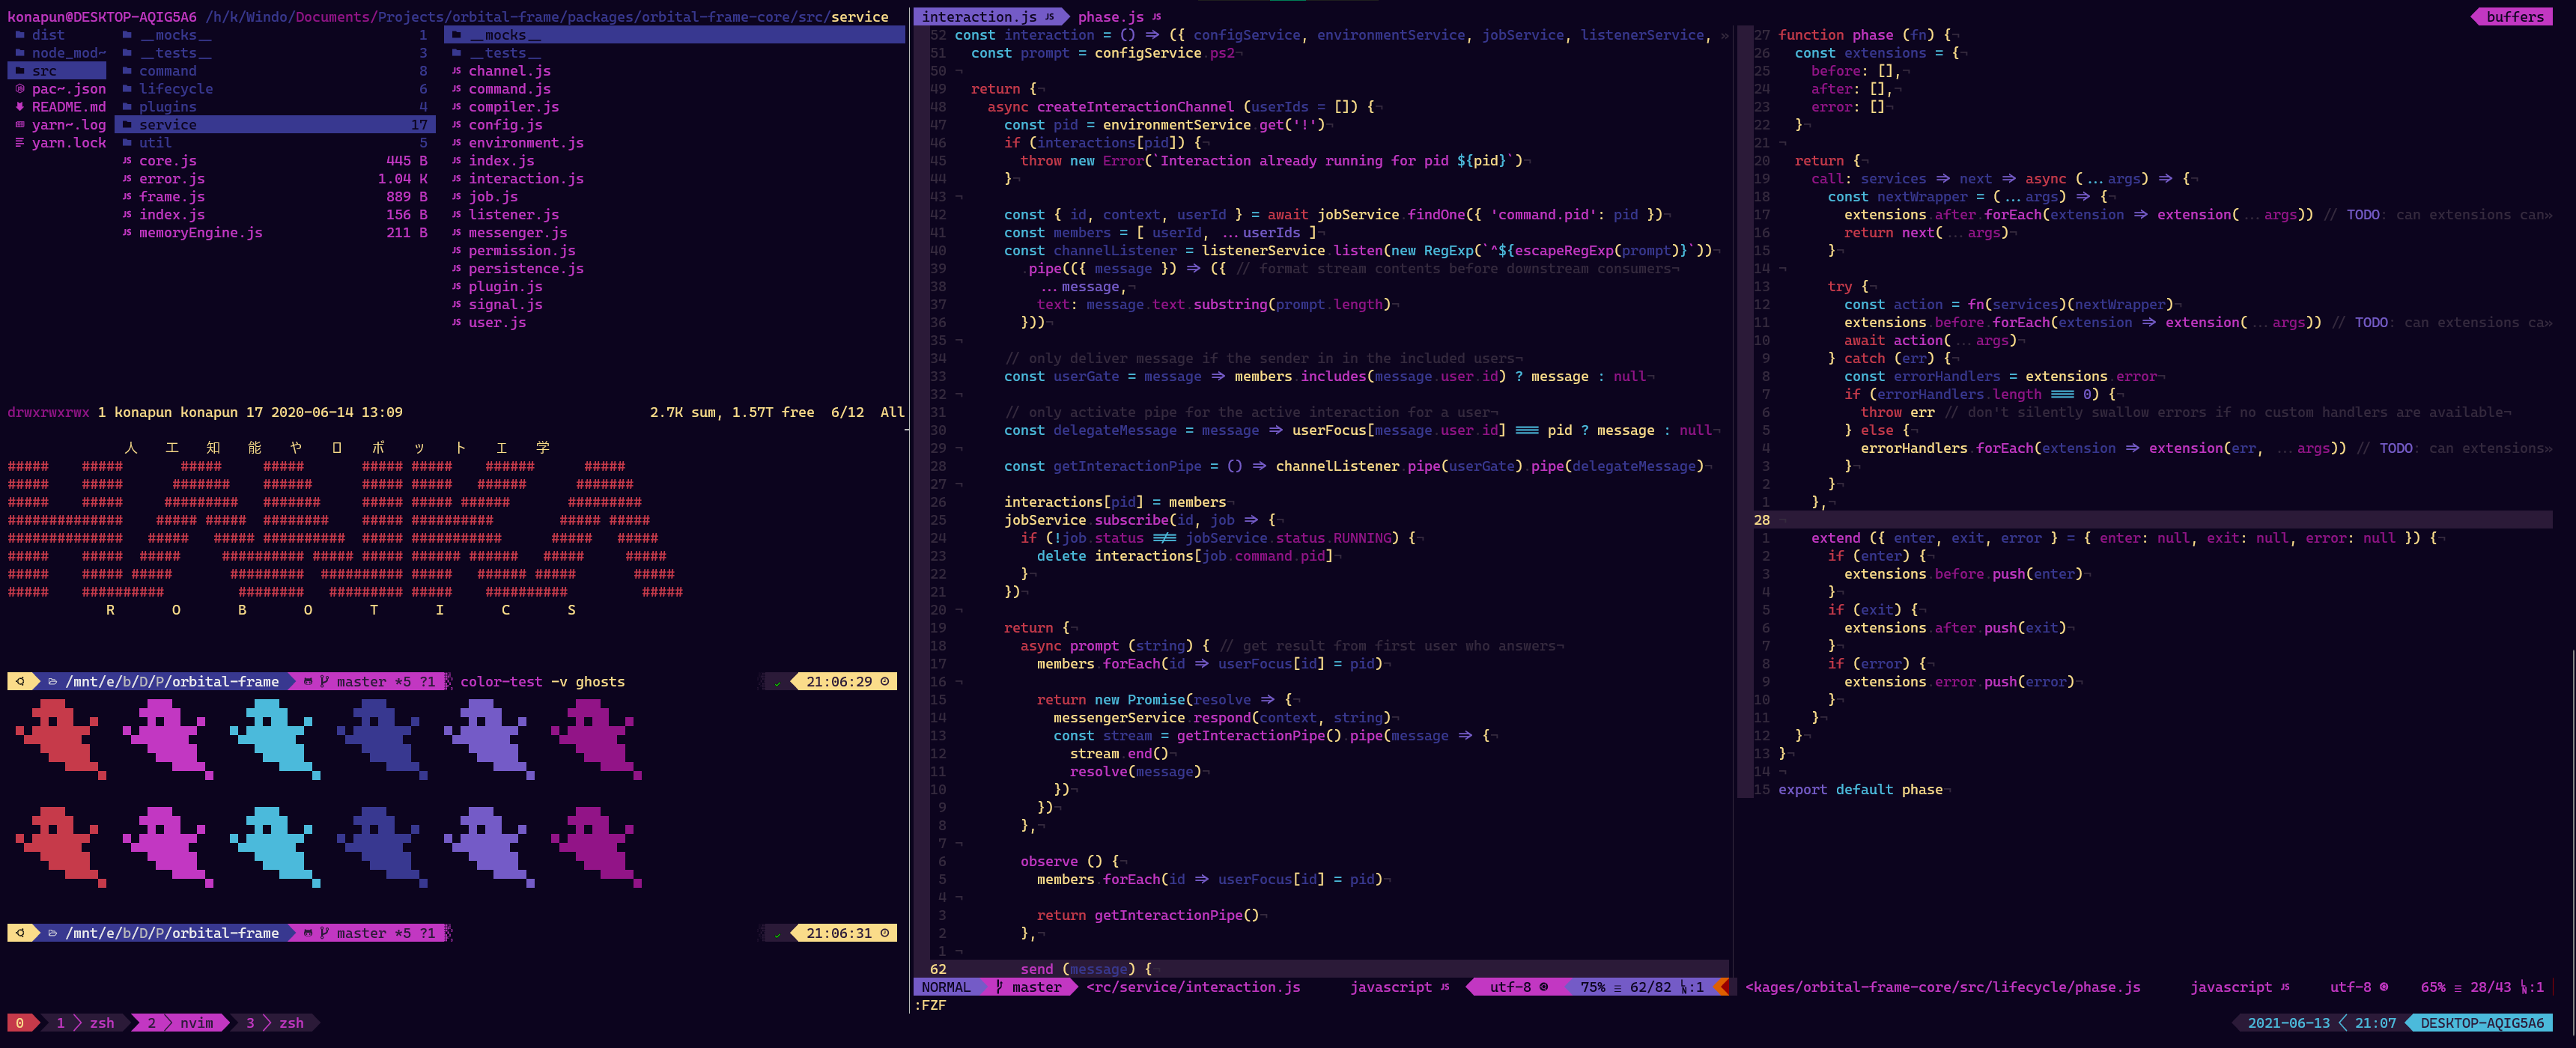Select the __tests__ folder in right column
This screenshot has height=1048, width=2576.
tap(505, 53)
